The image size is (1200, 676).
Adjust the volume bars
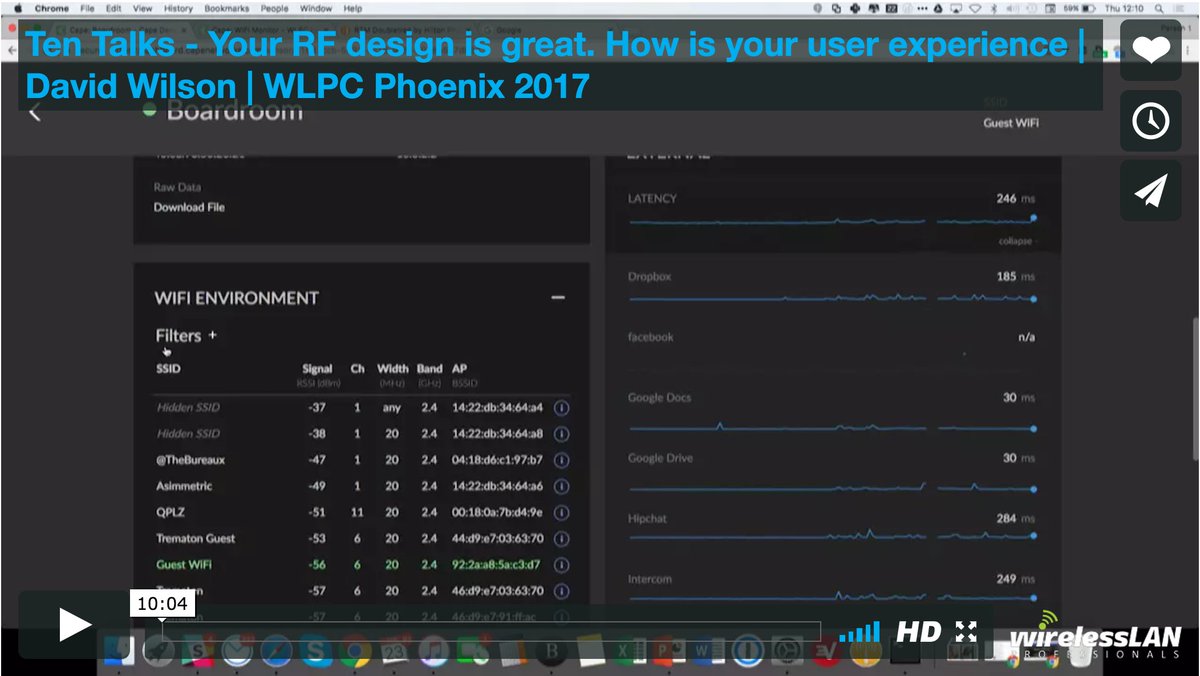coord(860,632)
